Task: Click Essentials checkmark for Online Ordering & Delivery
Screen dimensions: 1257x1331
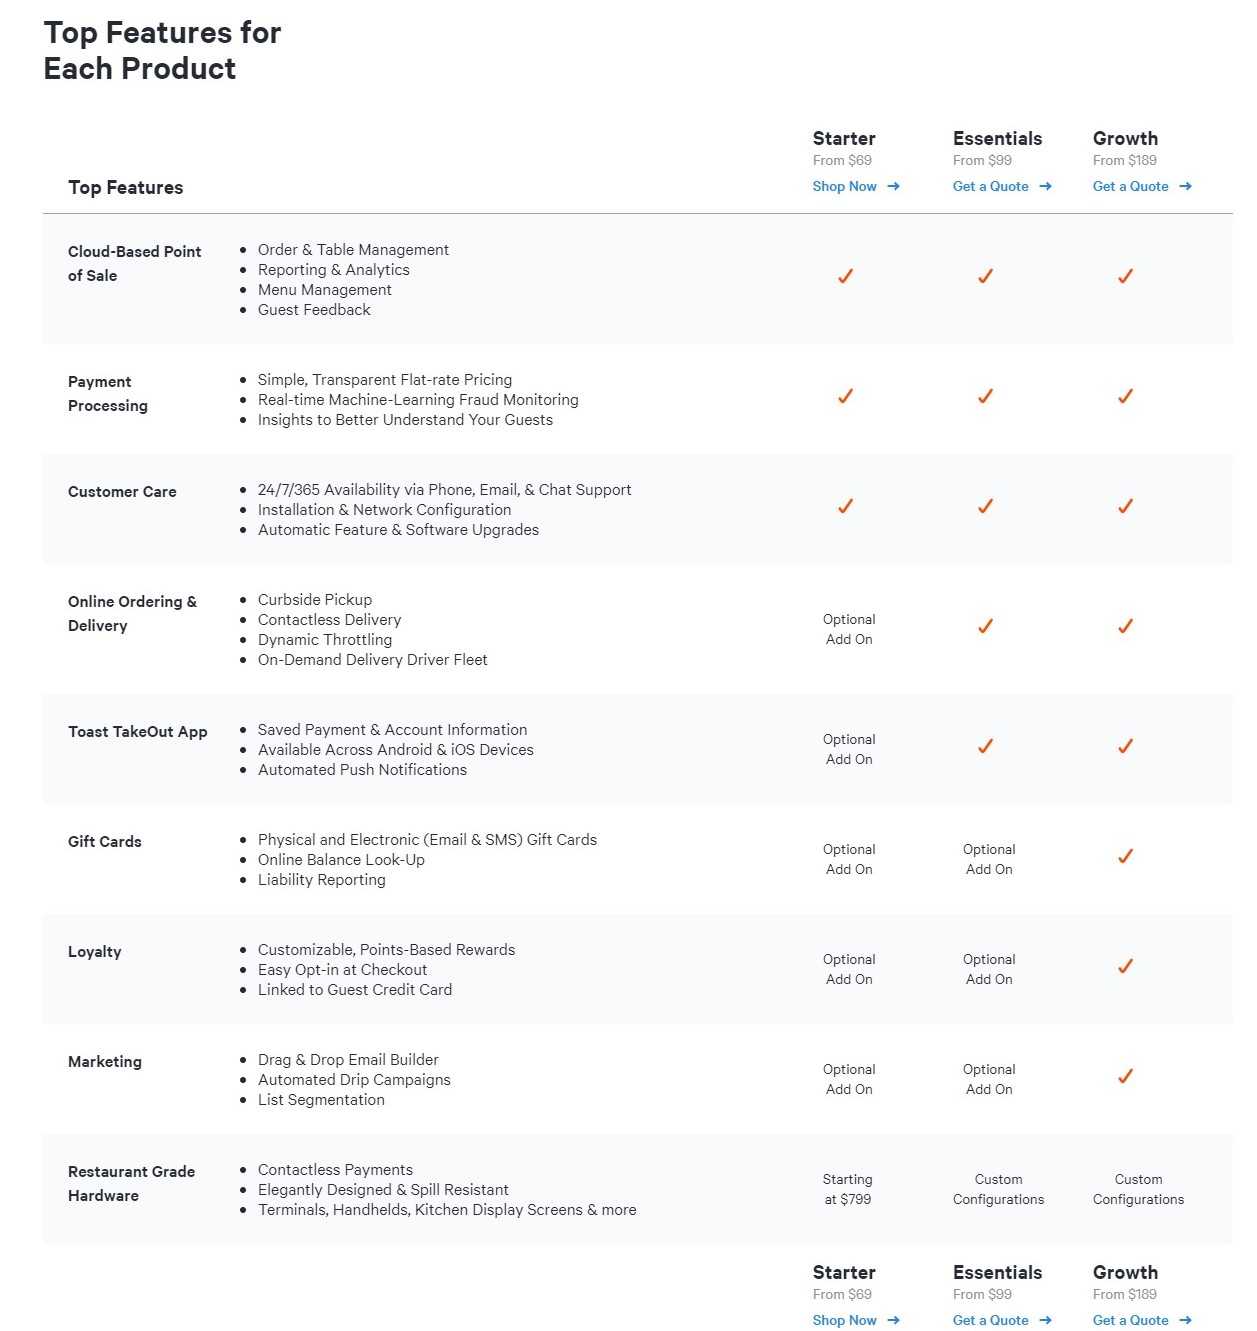Action: (985, 626)
